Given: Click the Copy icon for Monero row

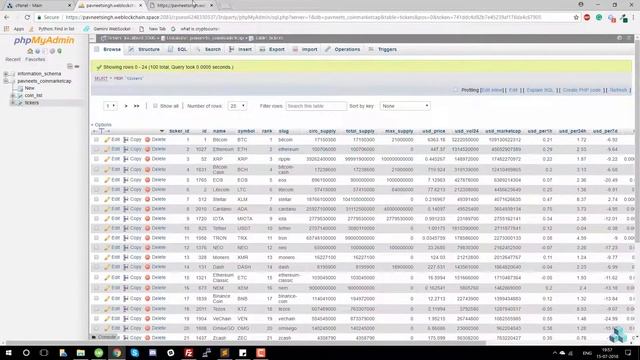Looking at the screenshot, I should [x=126, y=258].
